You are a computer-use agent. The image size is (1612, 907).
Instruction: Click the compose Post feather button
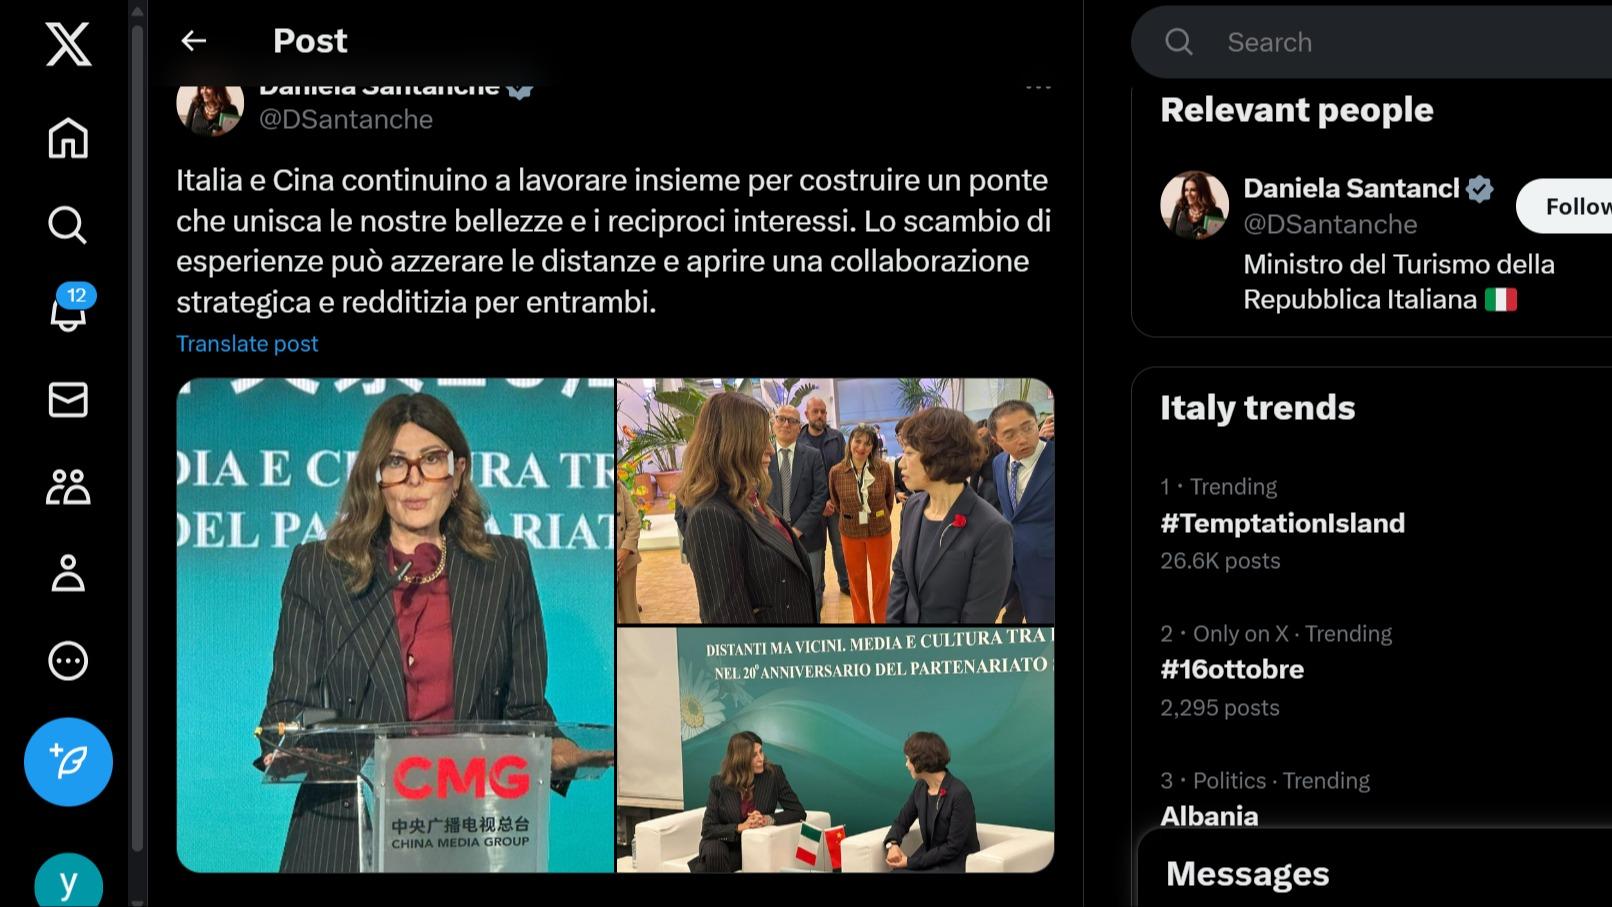68,762
